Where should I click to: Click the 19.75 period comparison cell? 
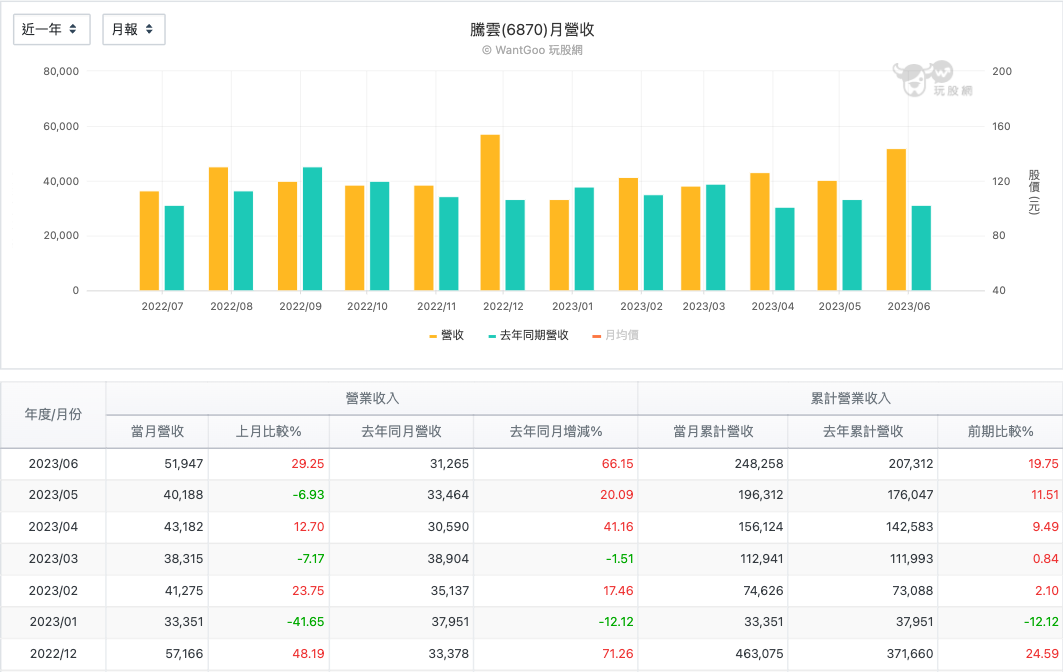point(1000,464)
